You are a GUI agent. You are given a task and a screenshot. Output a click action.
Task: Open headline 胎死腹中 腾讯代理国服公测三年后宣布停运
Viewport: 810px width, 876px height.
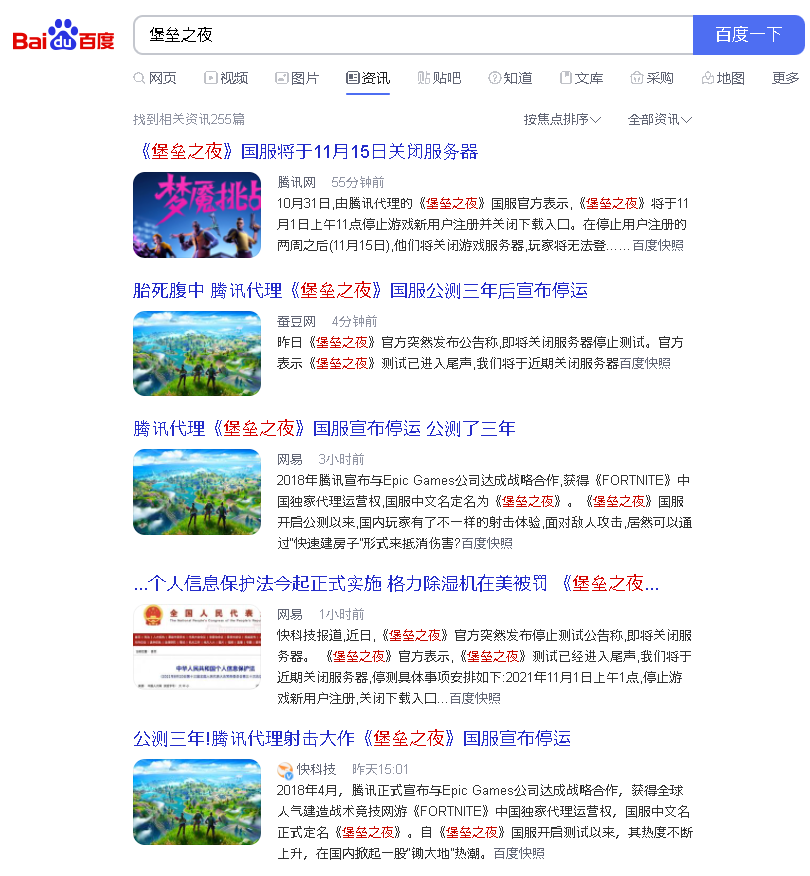(360, 290)
